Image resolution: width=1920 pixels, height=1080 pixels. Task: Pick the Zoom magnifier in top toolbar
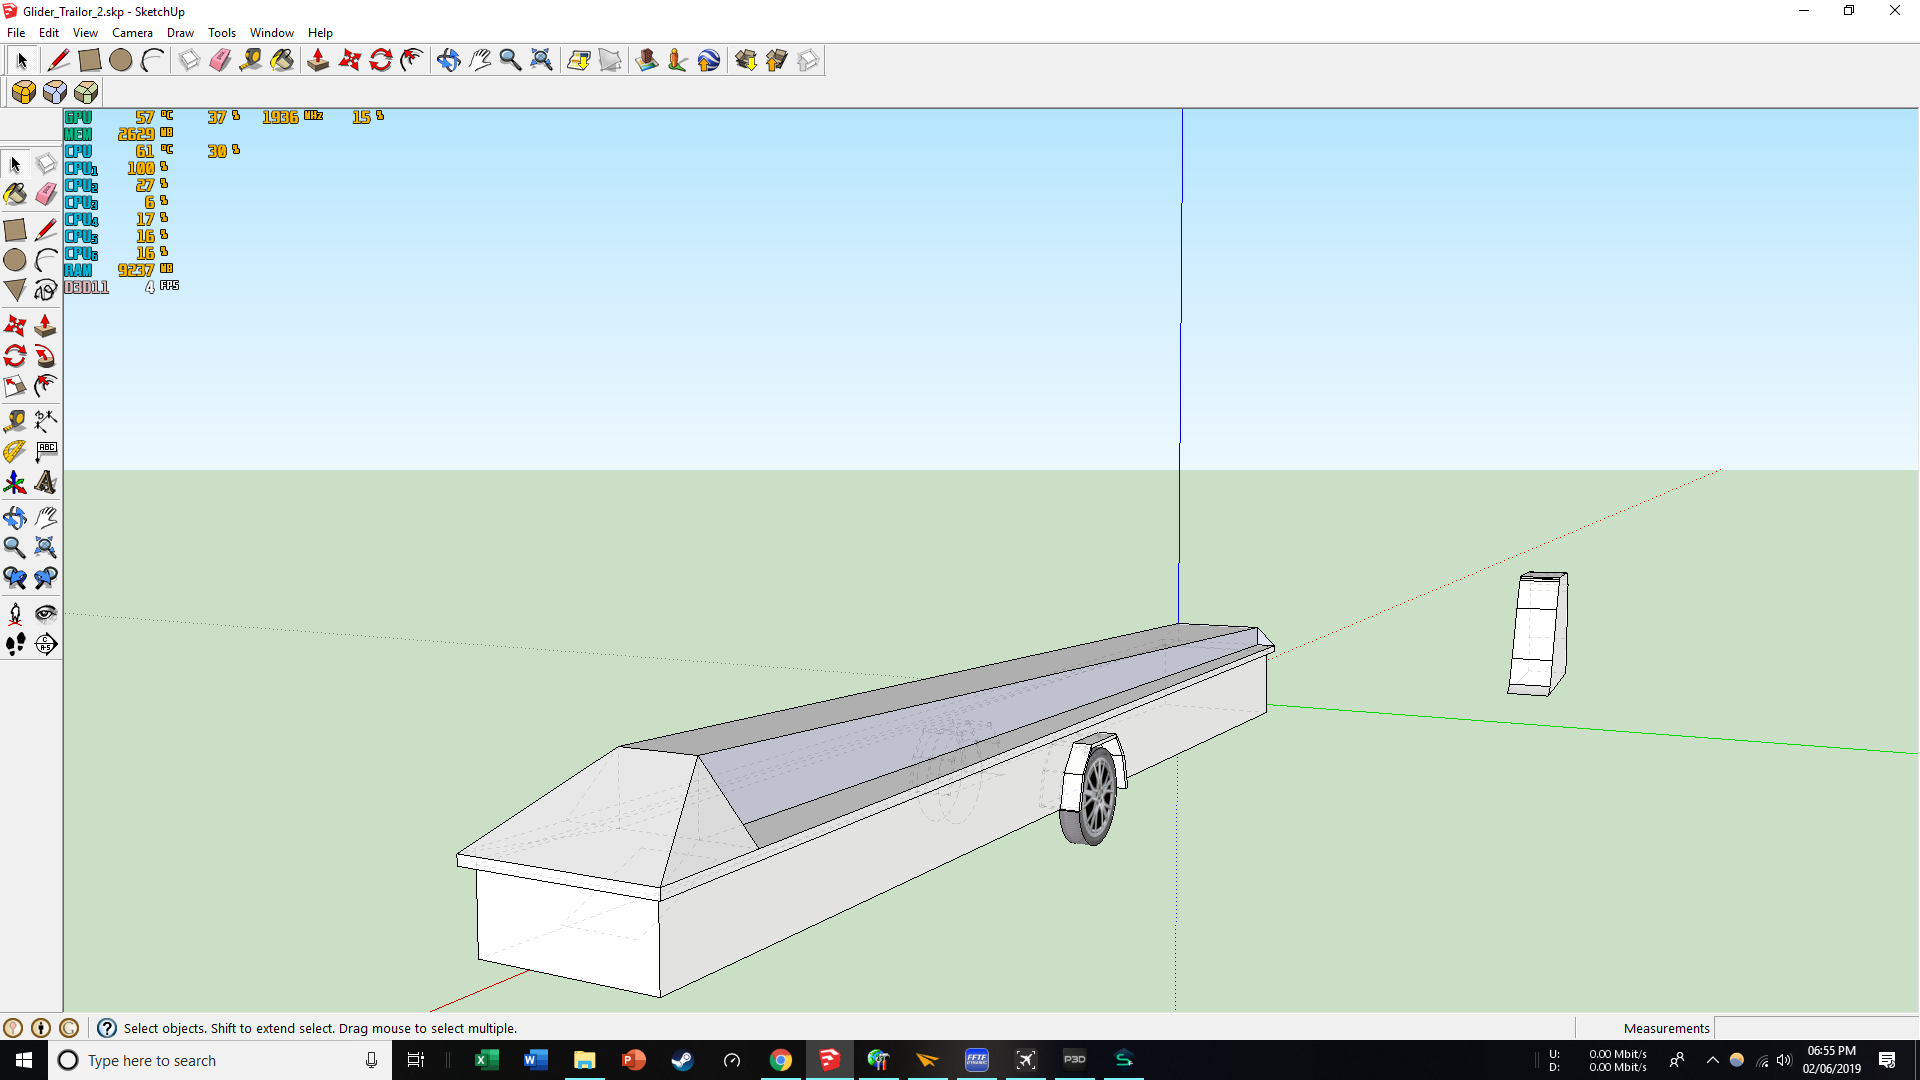point(510,61)
